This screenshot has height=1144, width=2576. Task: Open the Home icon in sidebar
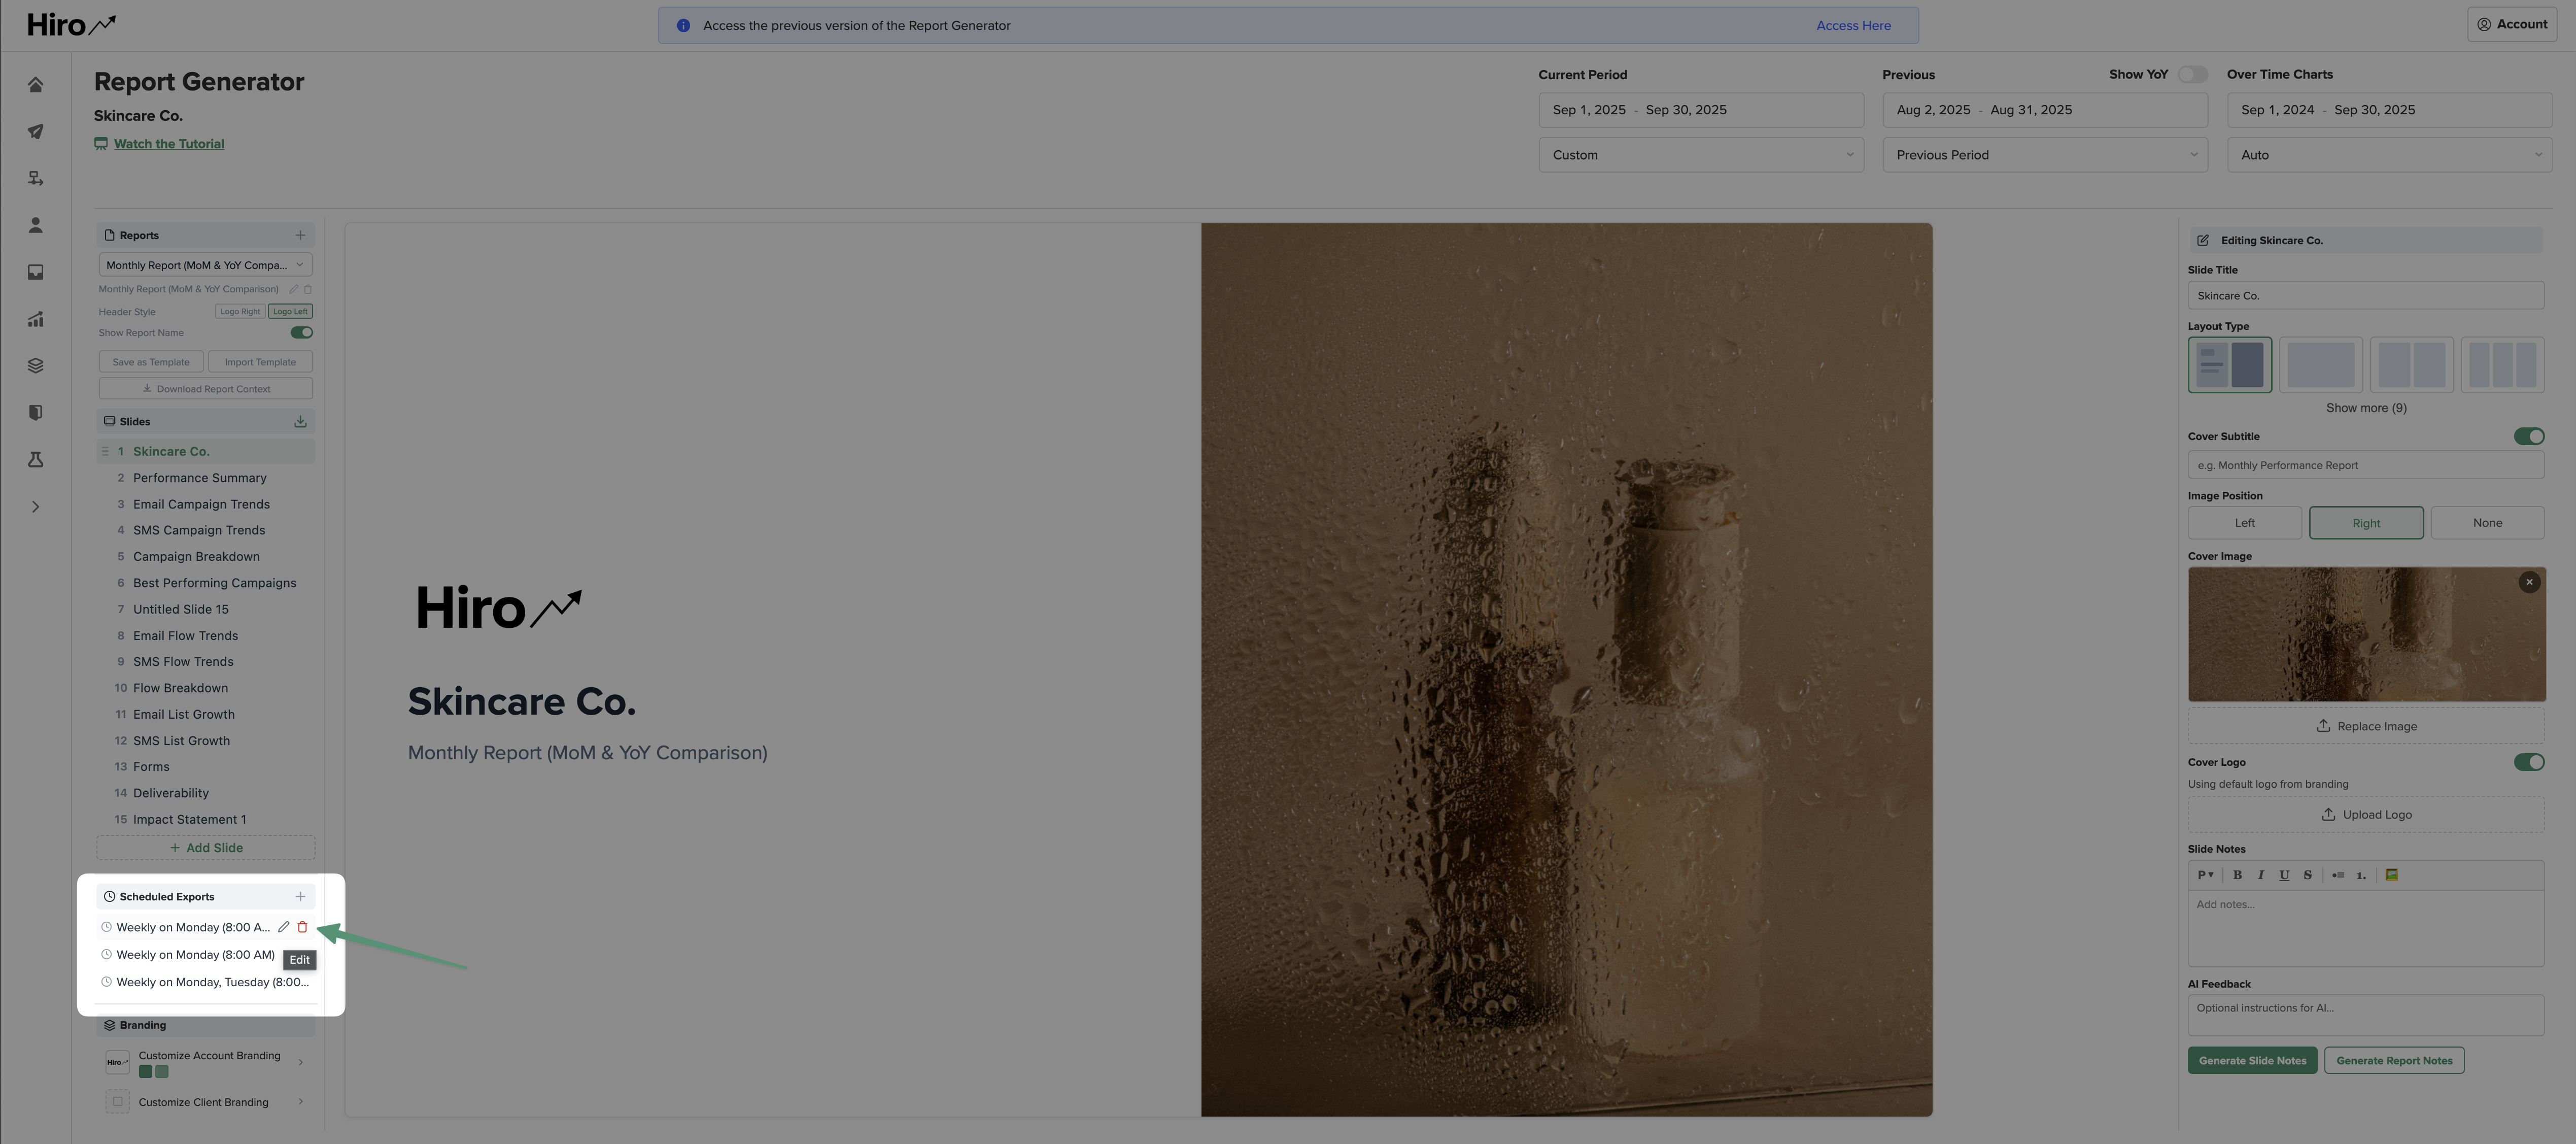coord(35,85)
